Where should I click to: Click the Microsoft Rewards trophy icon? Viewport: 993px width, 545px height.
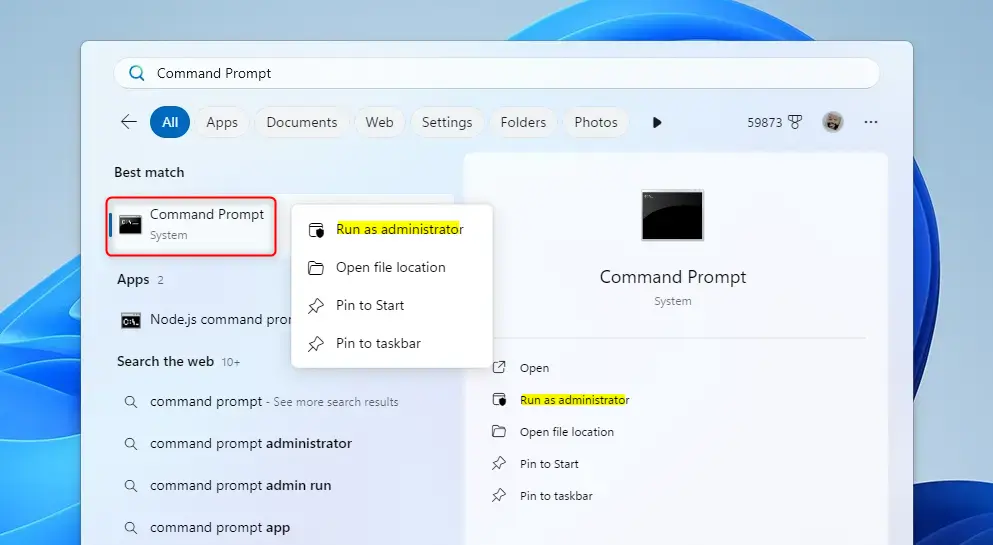[795, 122]
